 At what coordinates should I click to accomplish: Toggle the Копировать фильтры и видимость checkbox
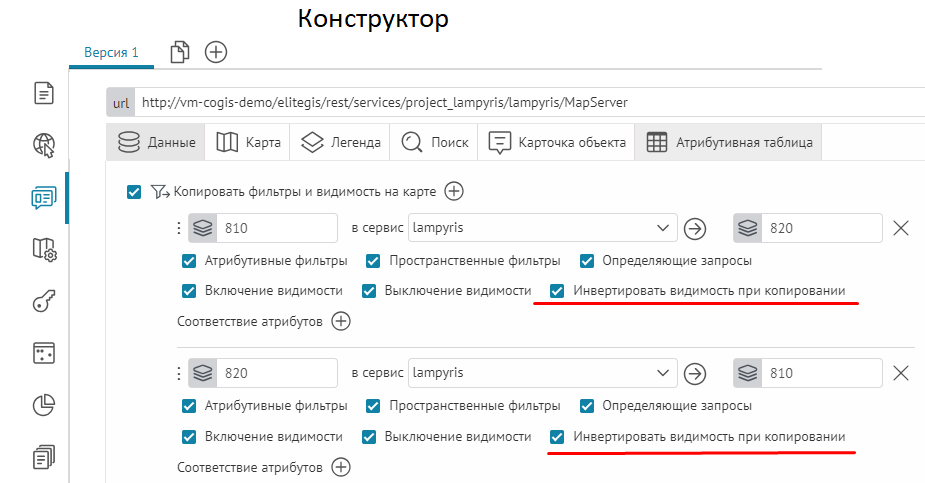click(x=134, y=192)
